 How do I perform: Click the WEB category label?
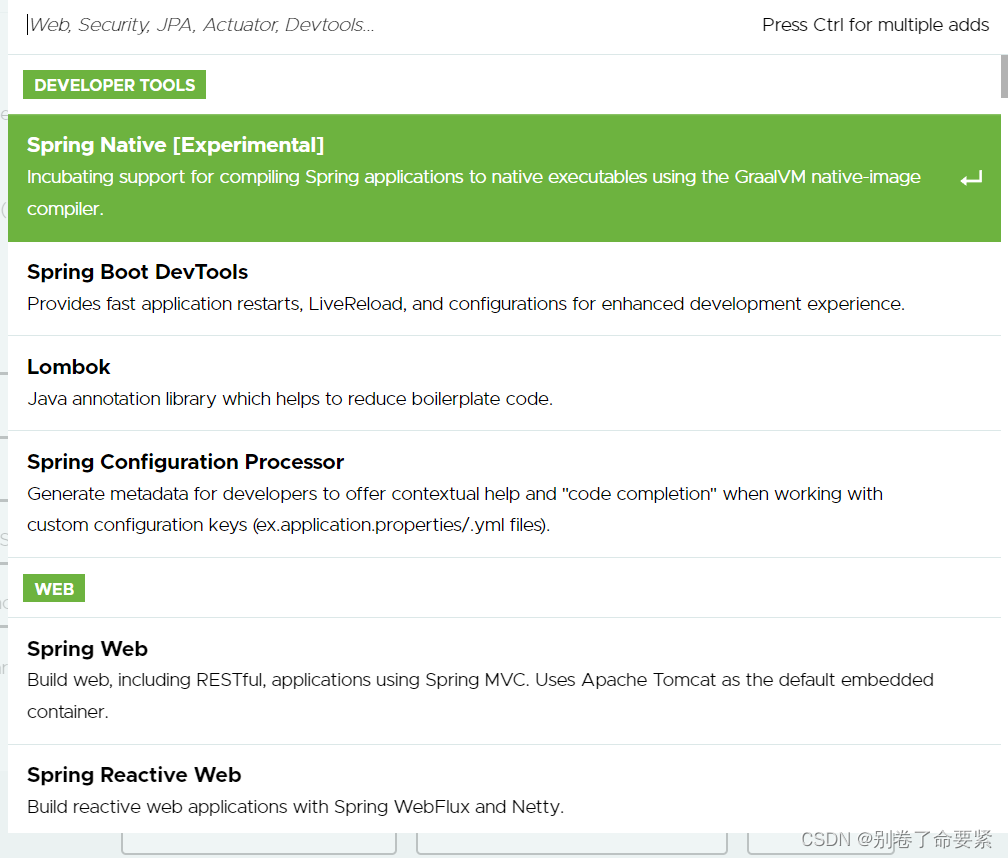(x=54, y=589)
